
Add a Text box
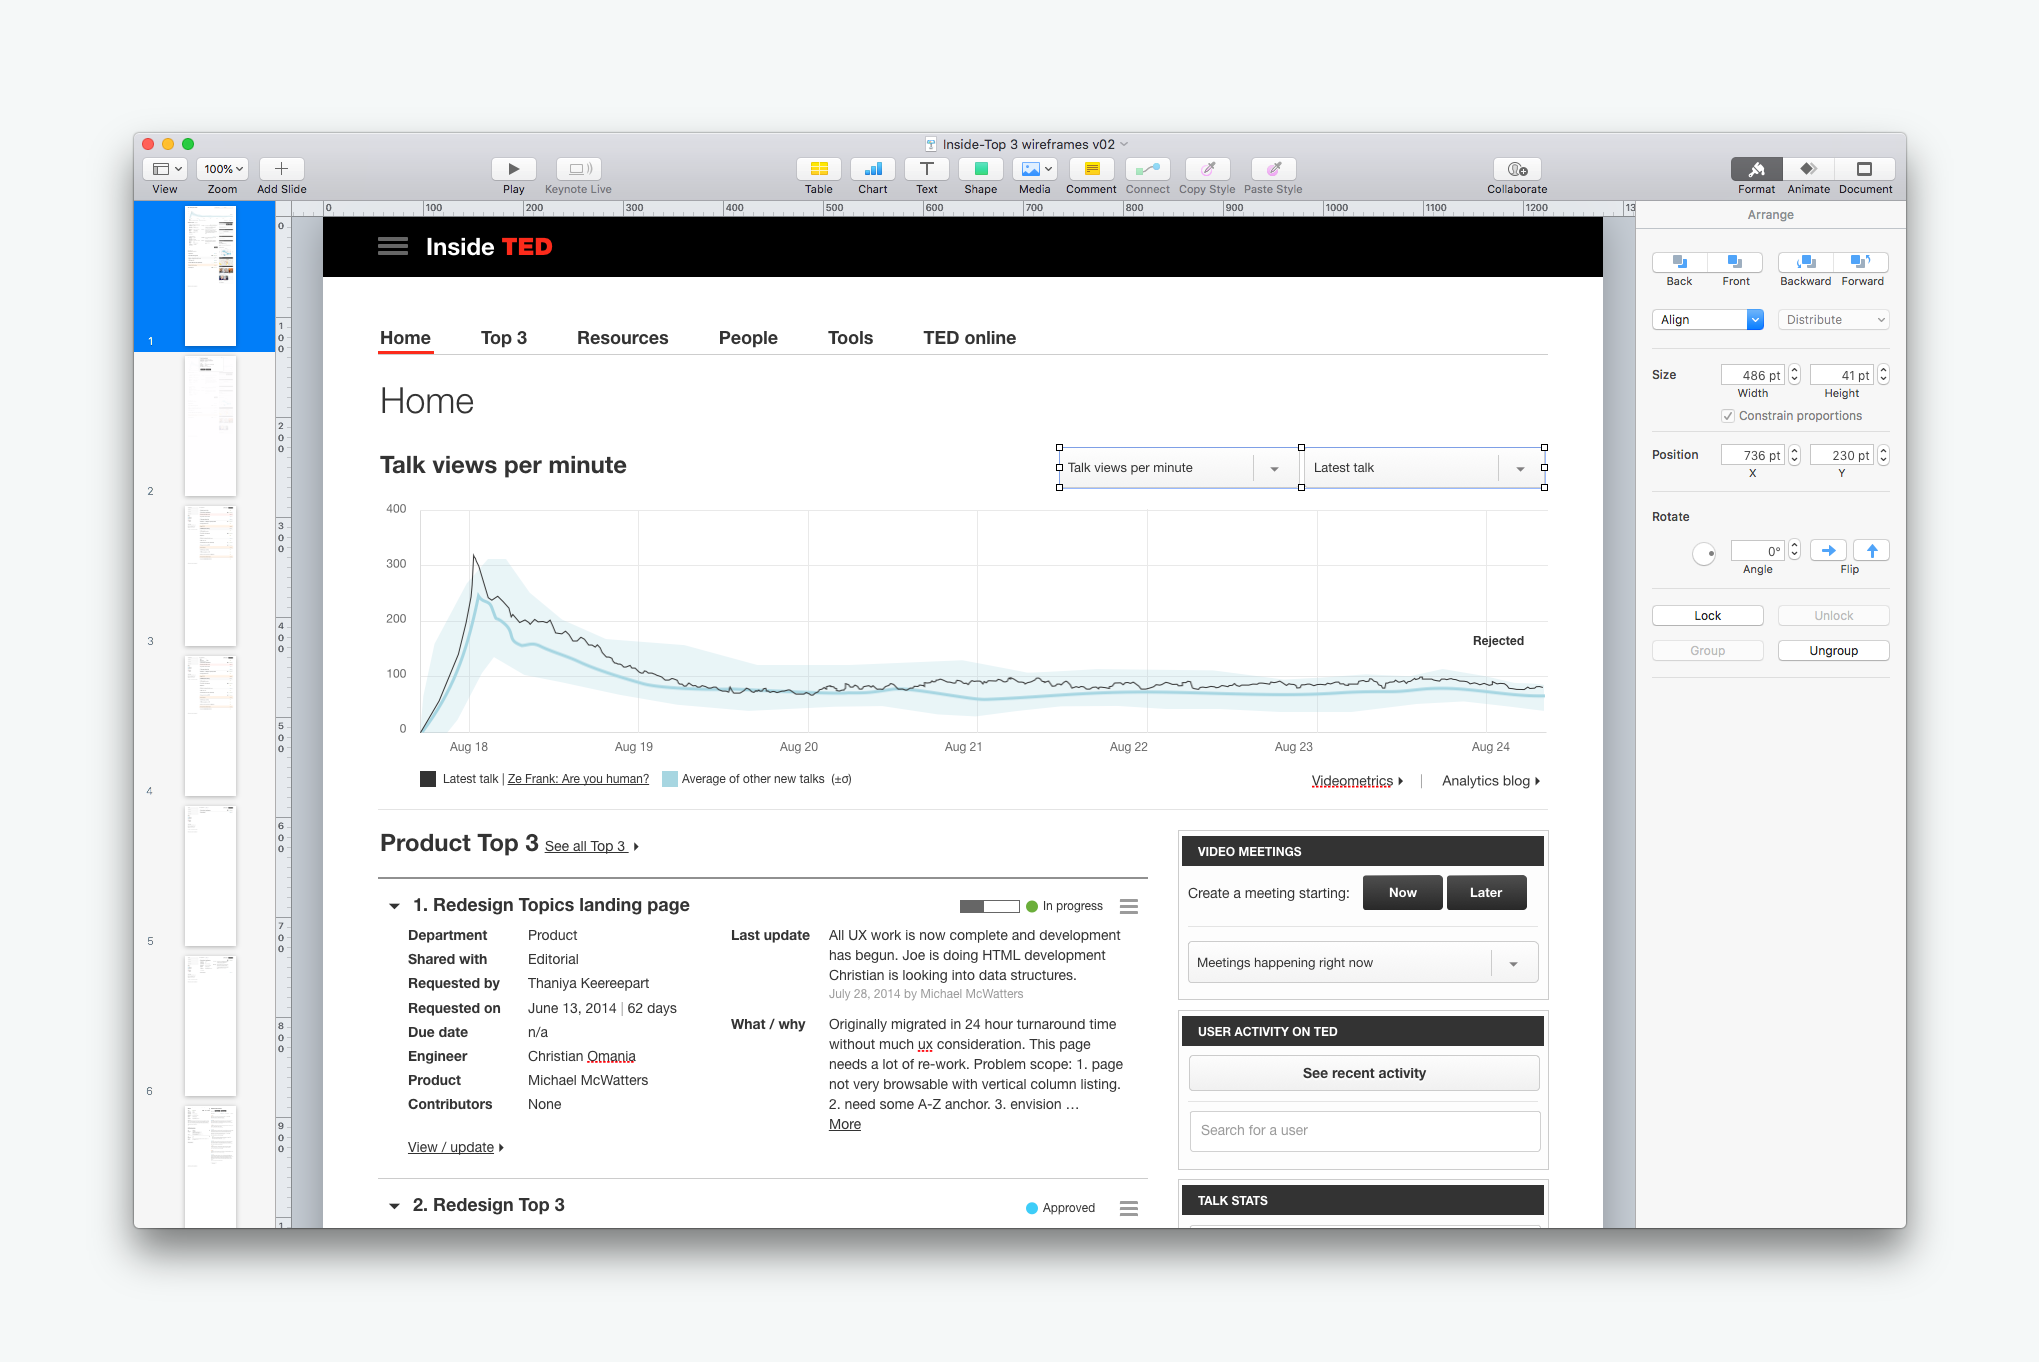pyautogui.click(x=927, y=169)
